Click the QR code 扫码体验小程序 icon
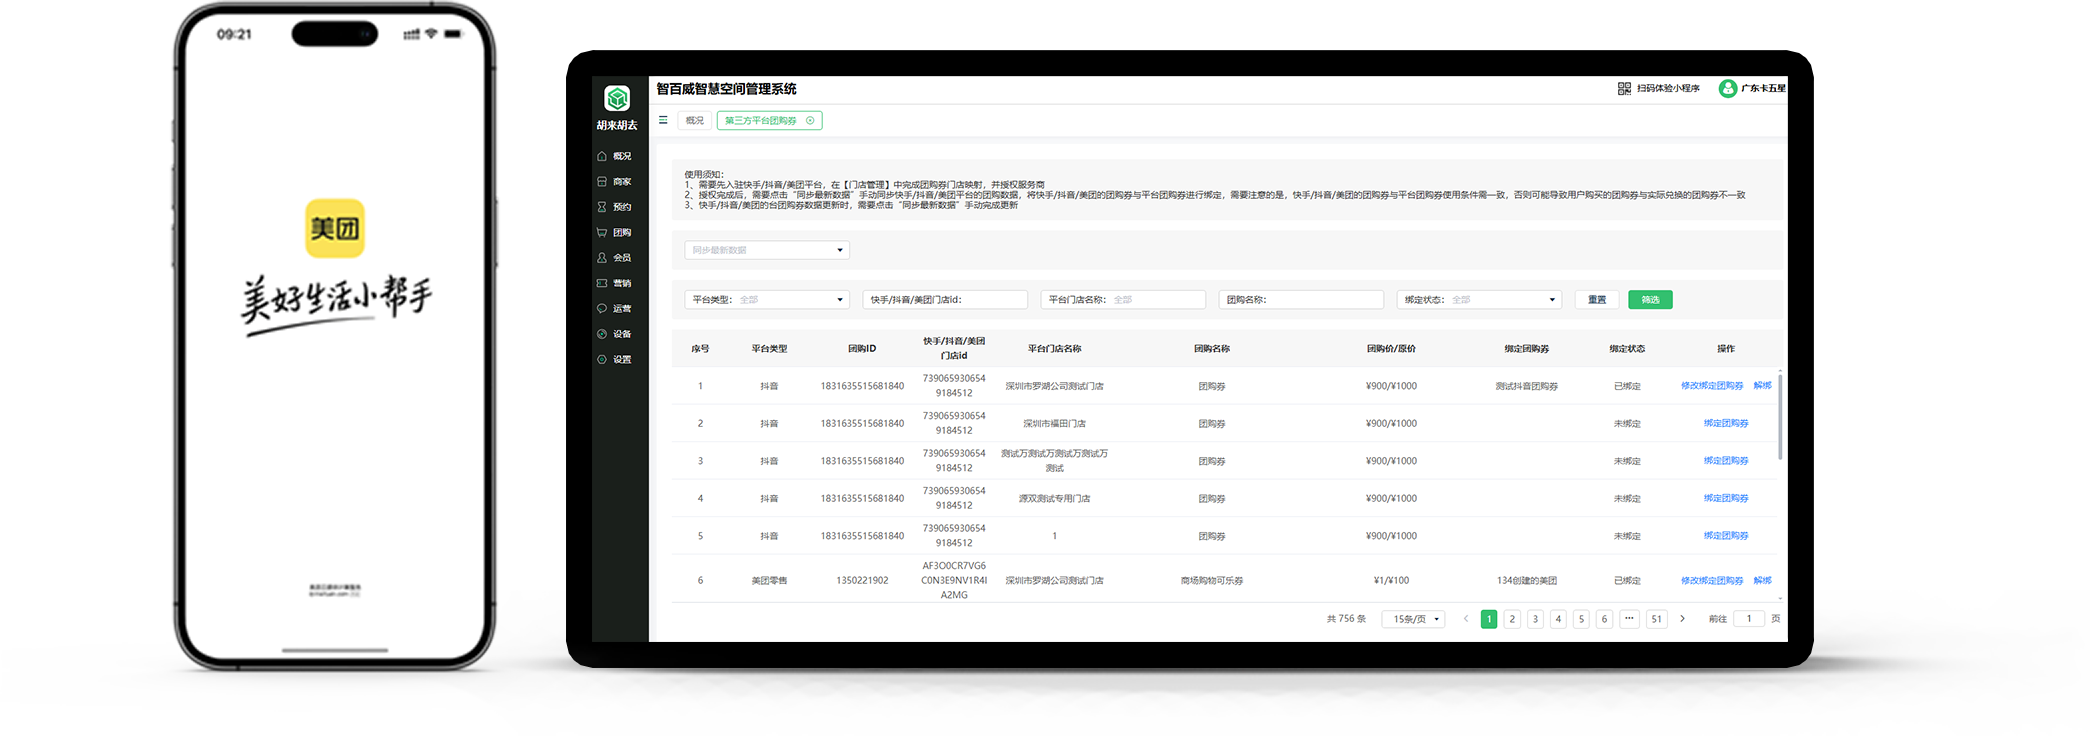This screenshot has width=2090, height=736. [1624, 88]
